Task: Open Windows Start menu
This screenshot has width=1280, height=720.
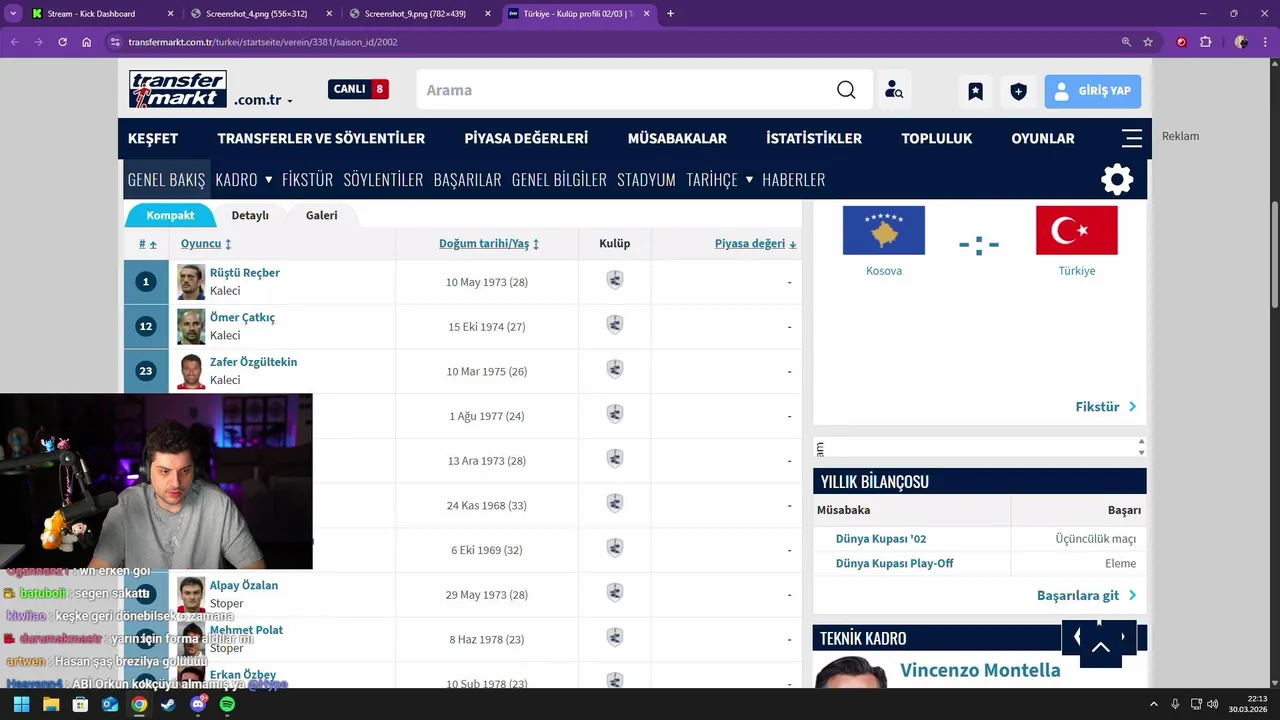Action: pyautogui.click(x=21, y=704)
